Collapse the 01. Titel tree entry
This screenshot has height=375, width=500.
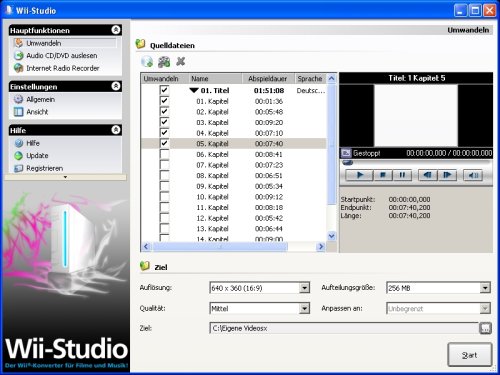coord(194,90)
